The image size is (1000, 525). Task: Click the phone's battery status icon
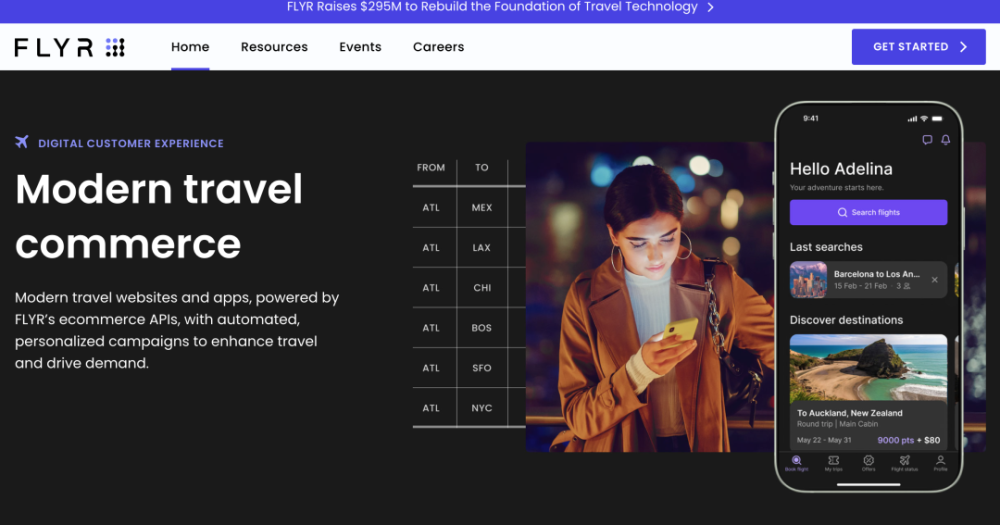tap(937, 119)
